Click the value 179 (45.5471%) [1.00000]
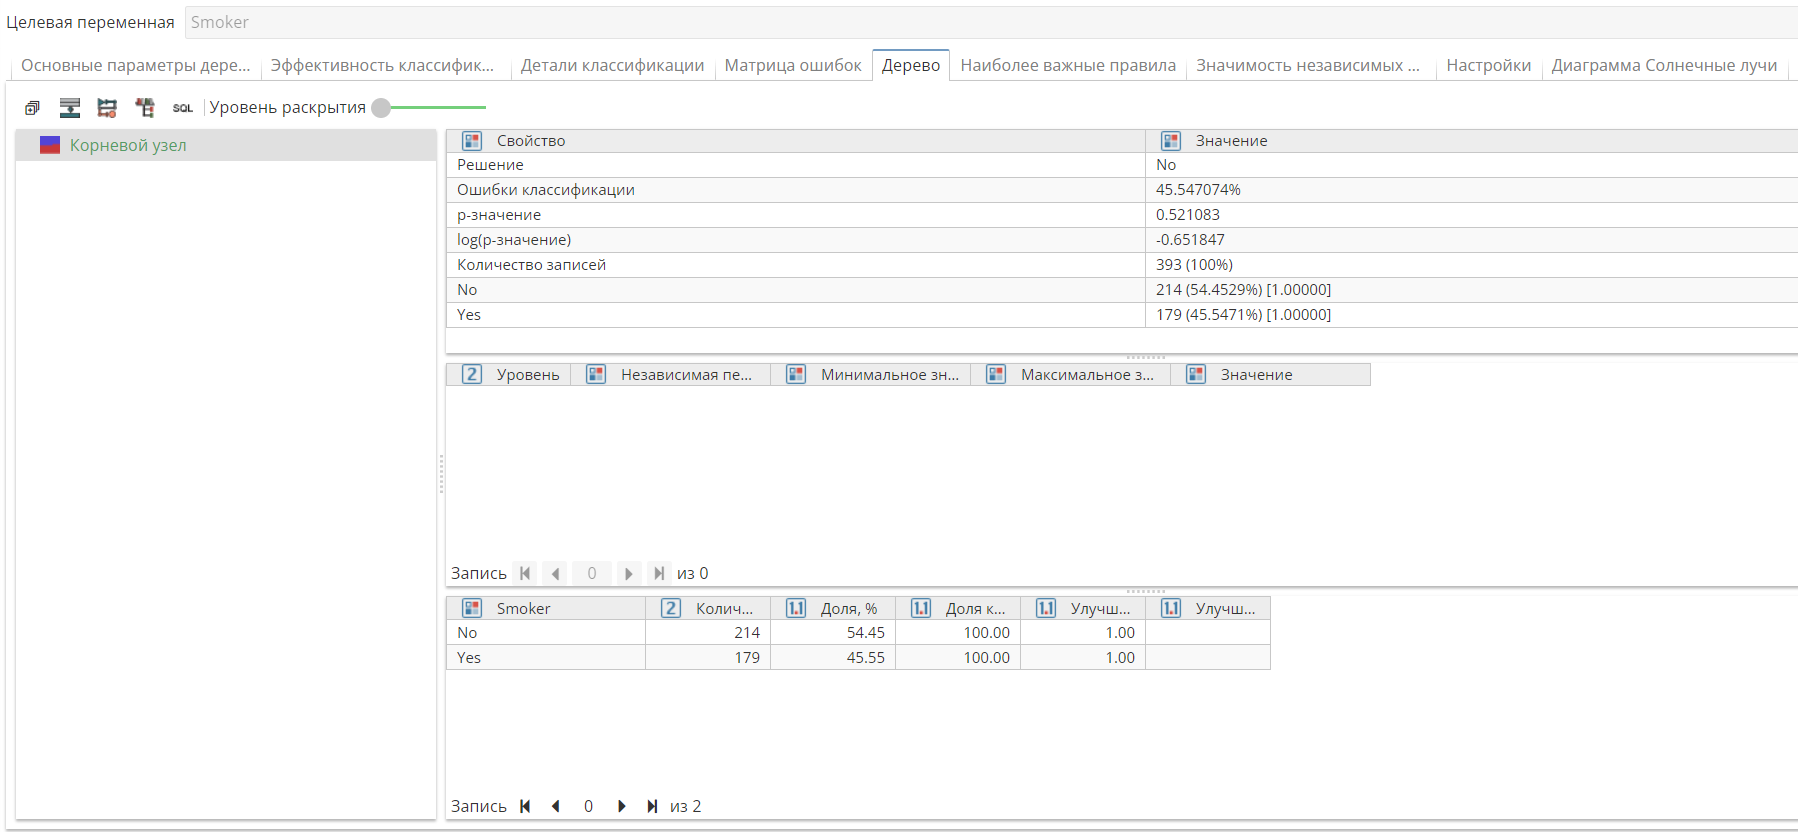Screen dimensions: 1798x832 pos(1243,315)
